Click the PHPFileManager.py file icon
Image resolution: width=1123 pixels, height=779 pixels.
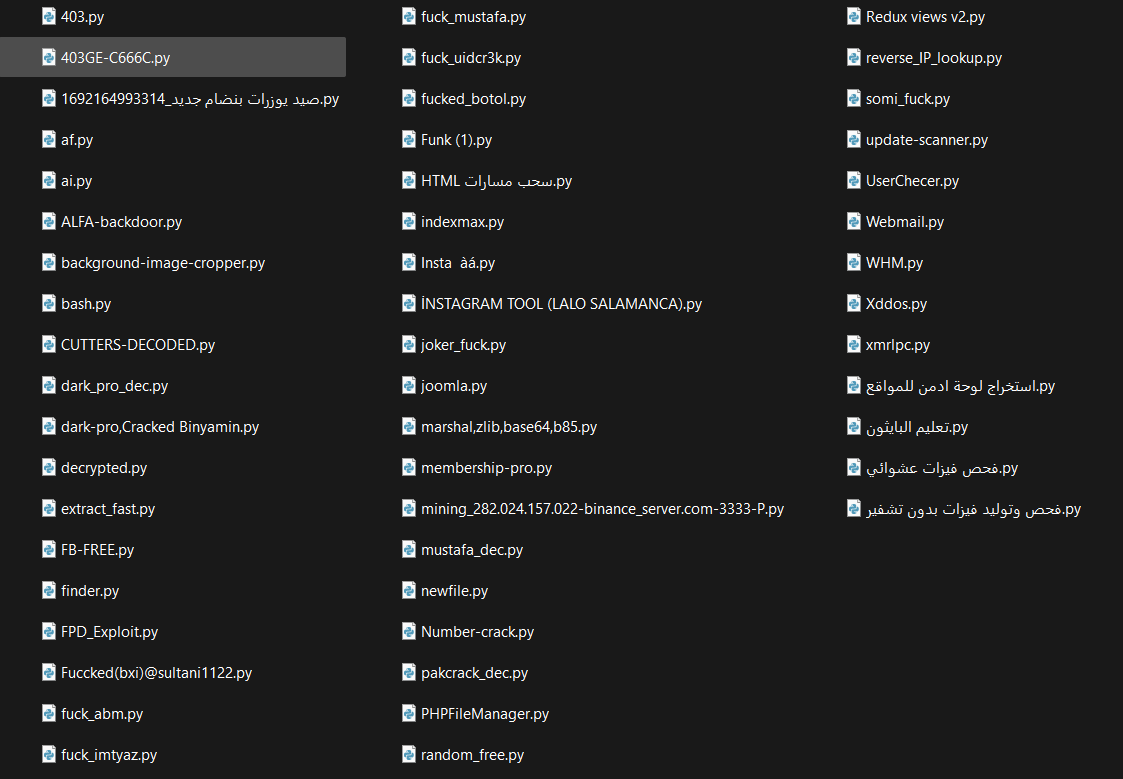point(409,713)
